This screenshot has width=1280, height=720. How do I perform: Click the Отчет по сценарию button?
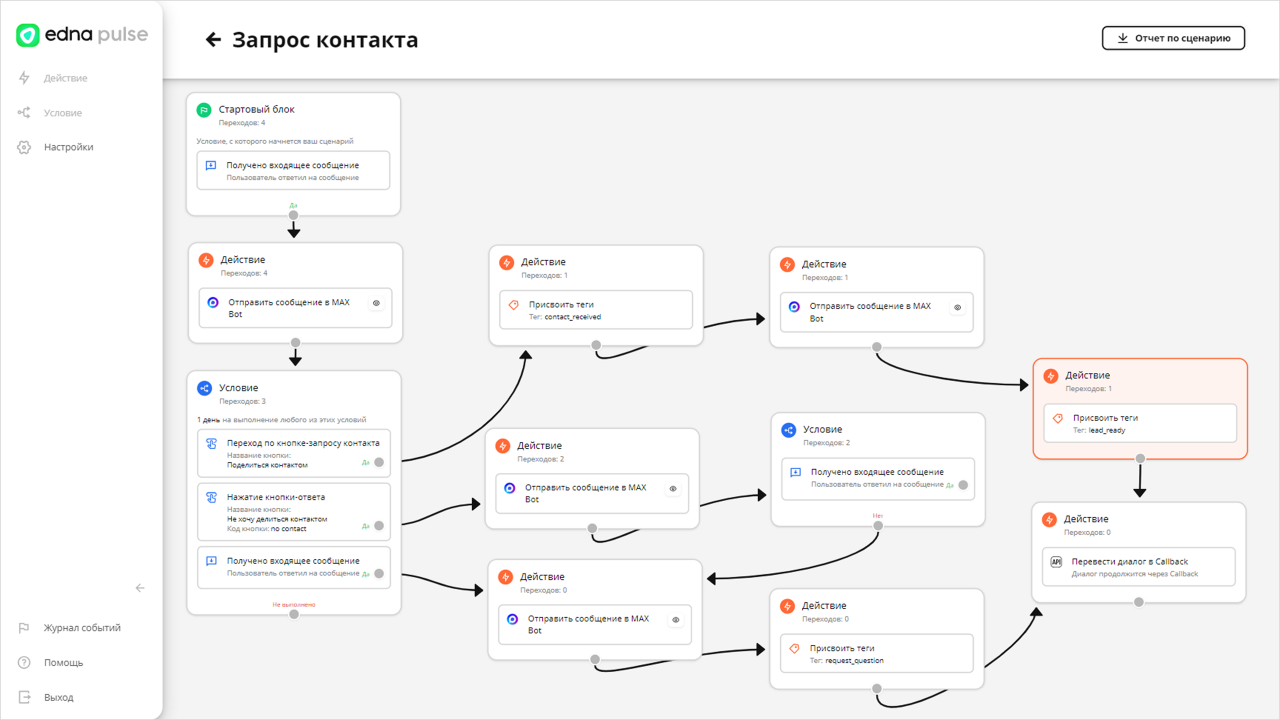click(x=1174, y=38)
